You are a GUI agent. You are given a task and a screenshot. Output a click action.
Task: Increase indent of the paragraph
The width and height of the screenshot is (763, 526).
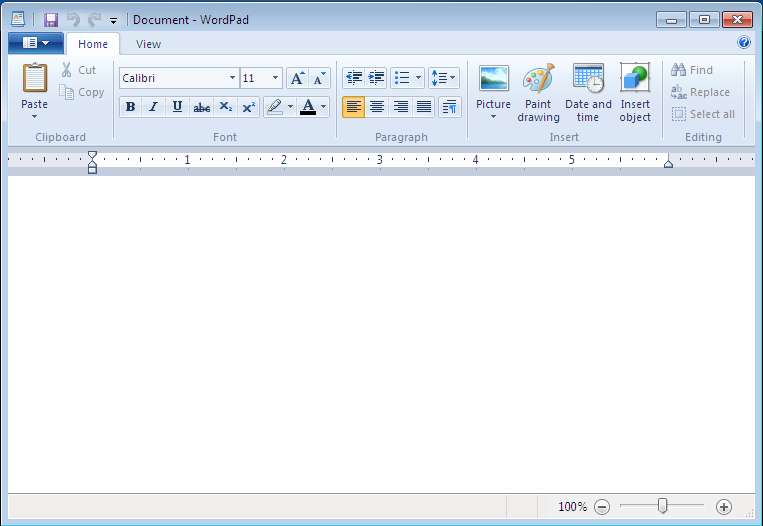(376, 78)
